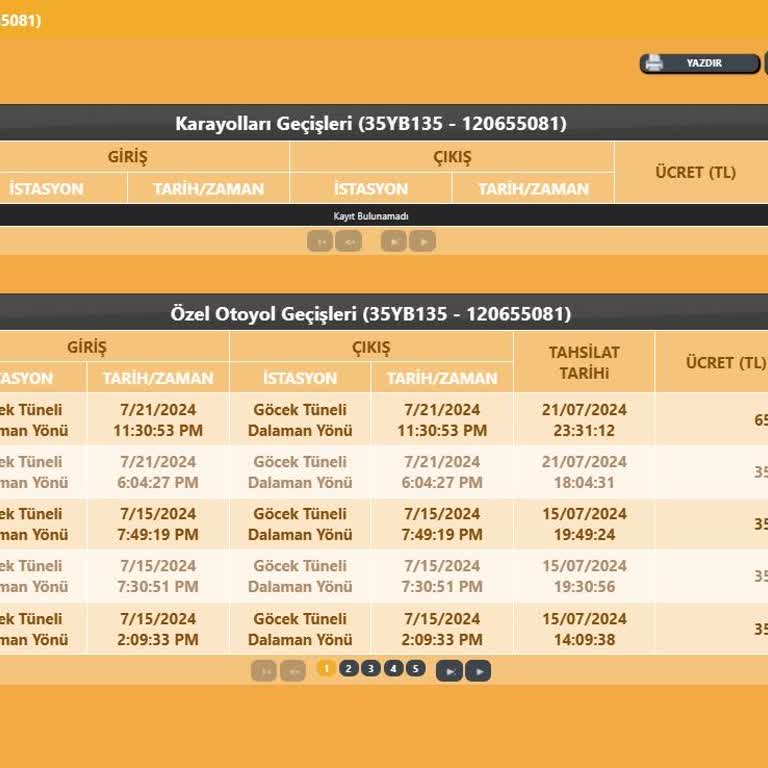Click the Karayolları Geçişleri table title bar

(384, 123)
